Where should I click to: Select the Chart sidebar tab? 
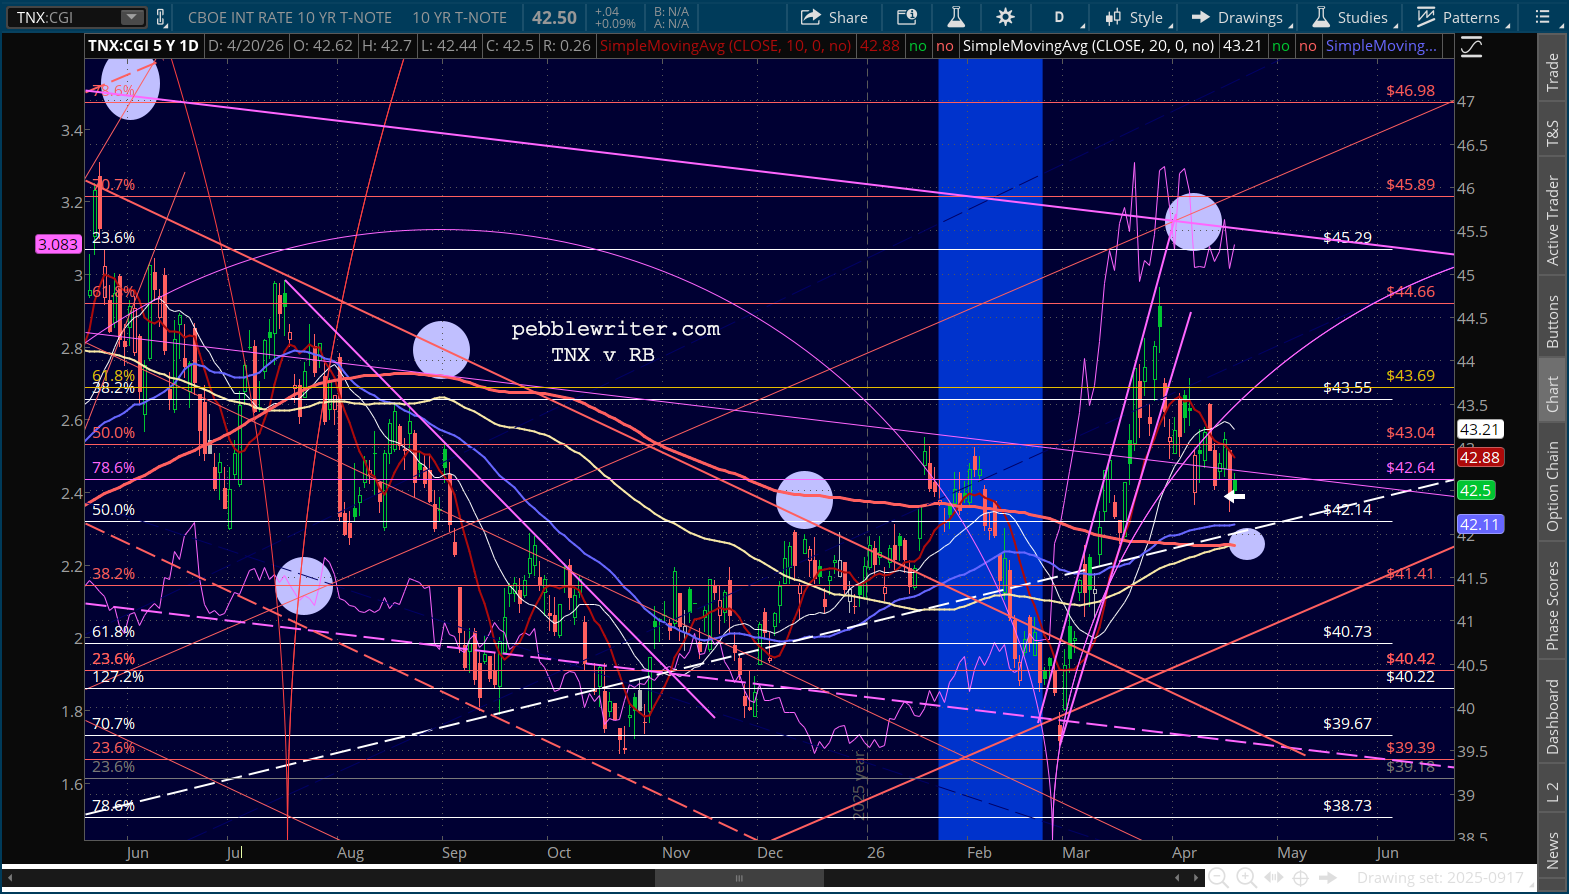(x=1553, y=394)
